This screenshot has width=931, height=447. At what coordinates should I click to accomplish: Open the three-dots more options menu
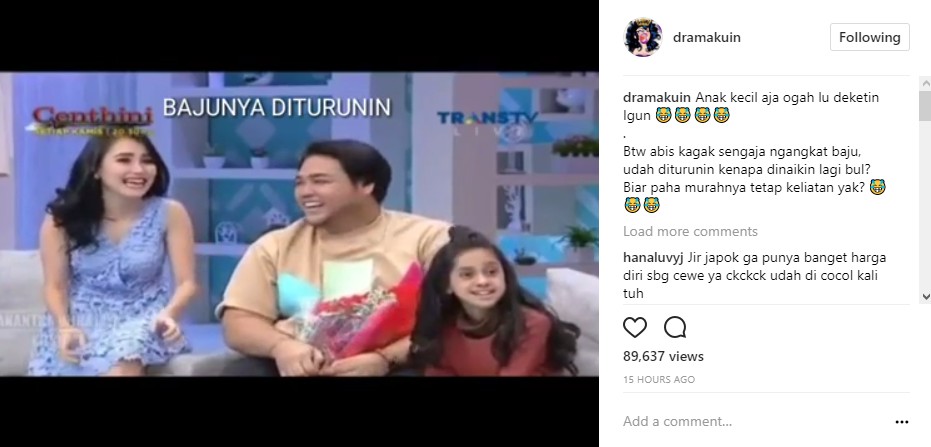(x=901, y=422)
